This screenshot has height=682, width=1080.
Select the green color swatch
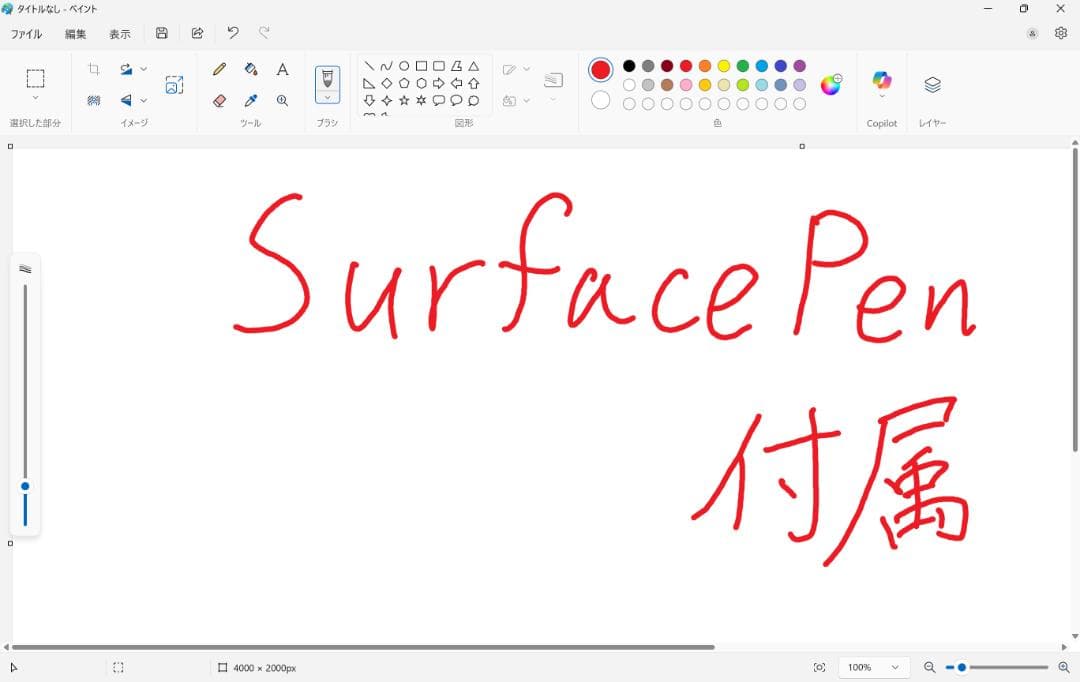click(744, 66)
